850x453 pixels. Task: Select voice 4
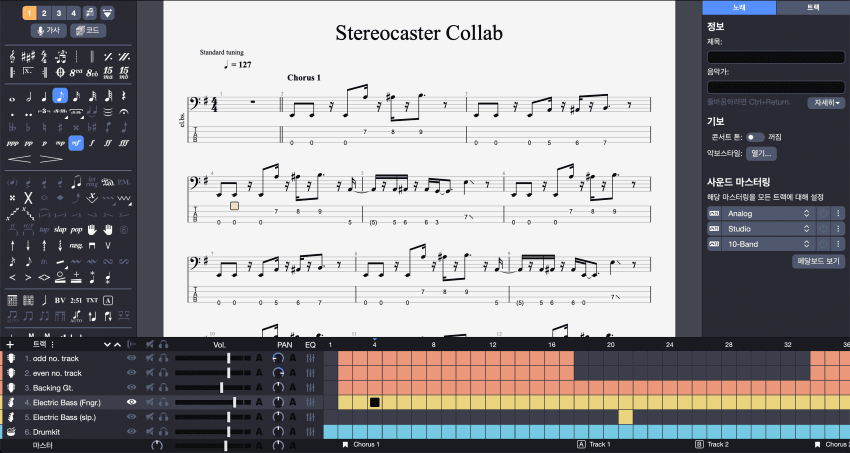[73, 13]
